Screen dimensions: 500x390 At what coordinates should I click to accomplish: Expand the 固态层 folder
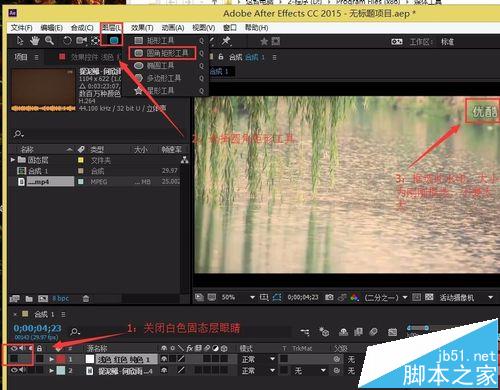13,160
